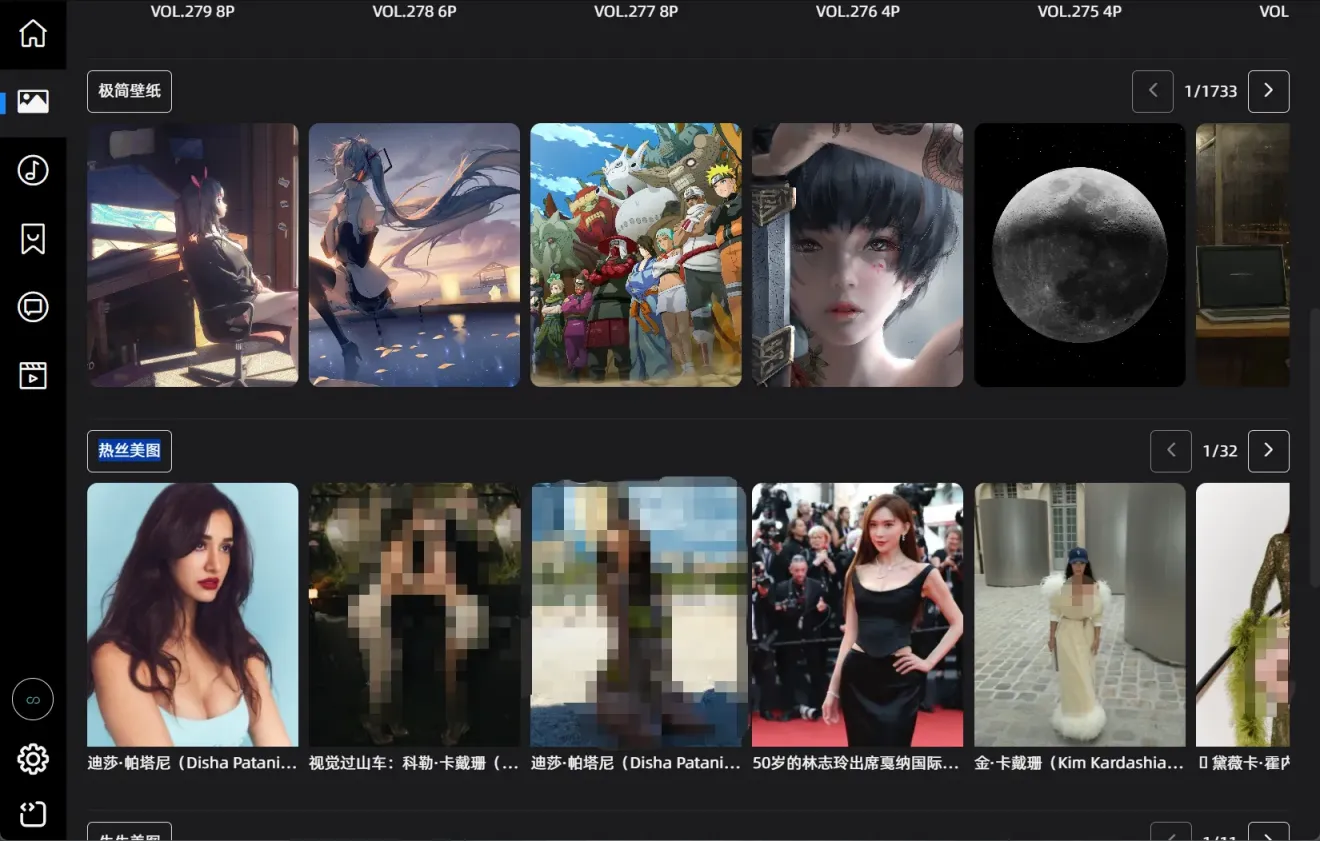Open the video player sidebar icon
Viewport: 1320px width, 841px height.
(33, 376)
